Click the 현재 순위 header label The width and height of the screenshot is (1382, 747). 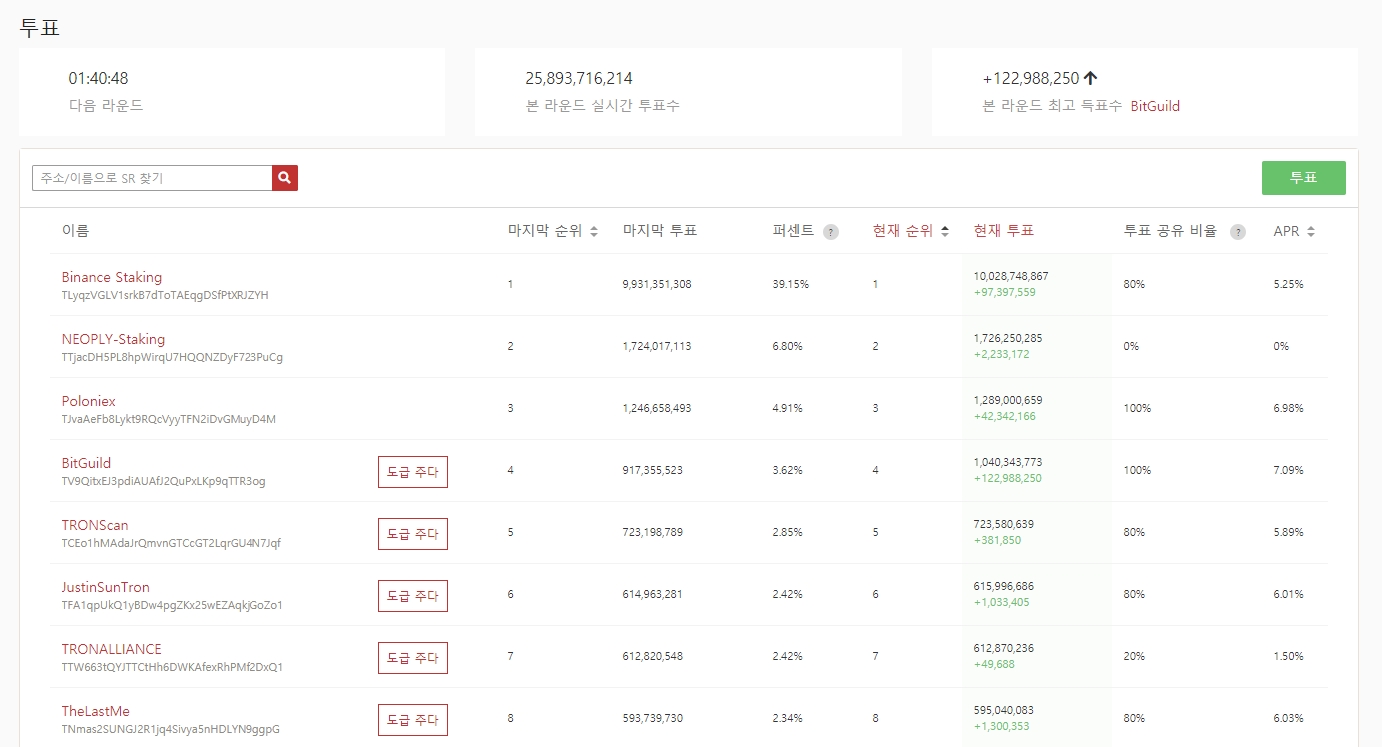tap(903, 231)
